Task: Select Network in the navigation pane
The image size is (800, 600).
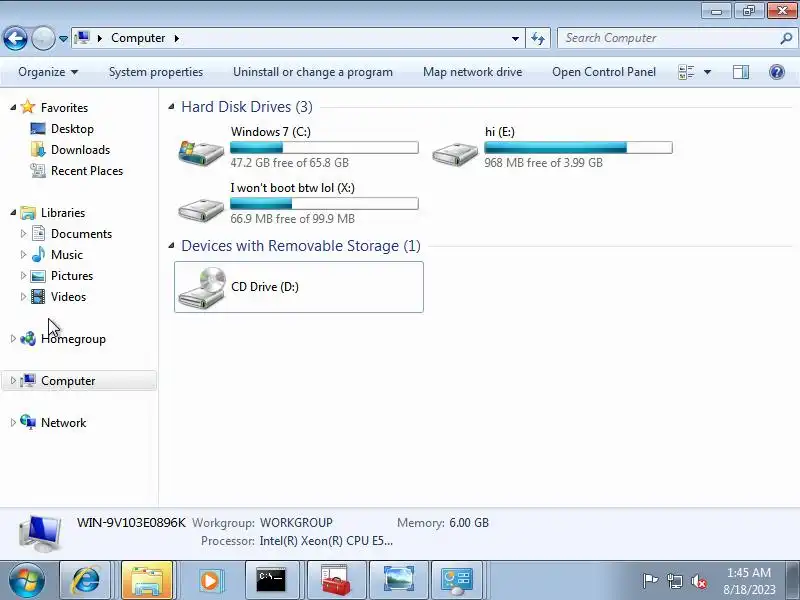Action: click(63, 422)
